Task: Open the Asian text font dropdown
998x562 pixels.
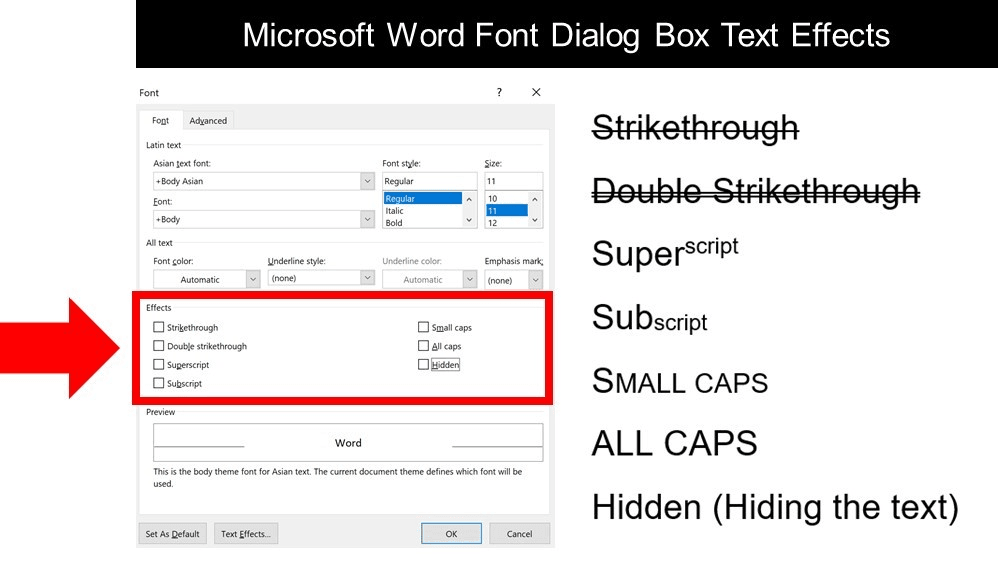Action: (x=367, y=181)
